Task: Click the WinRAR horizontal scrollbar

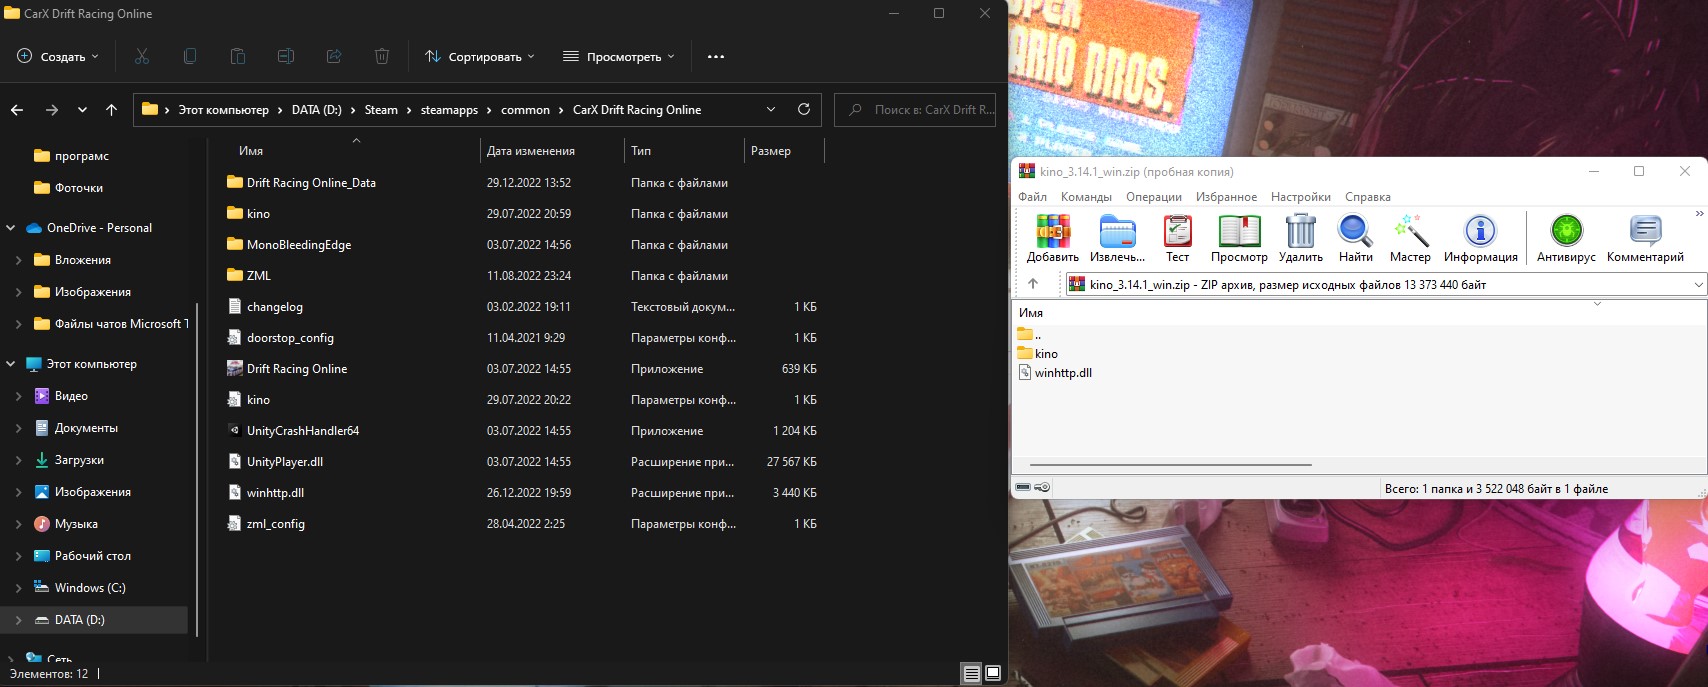Action: click(x=1170, y=465)
